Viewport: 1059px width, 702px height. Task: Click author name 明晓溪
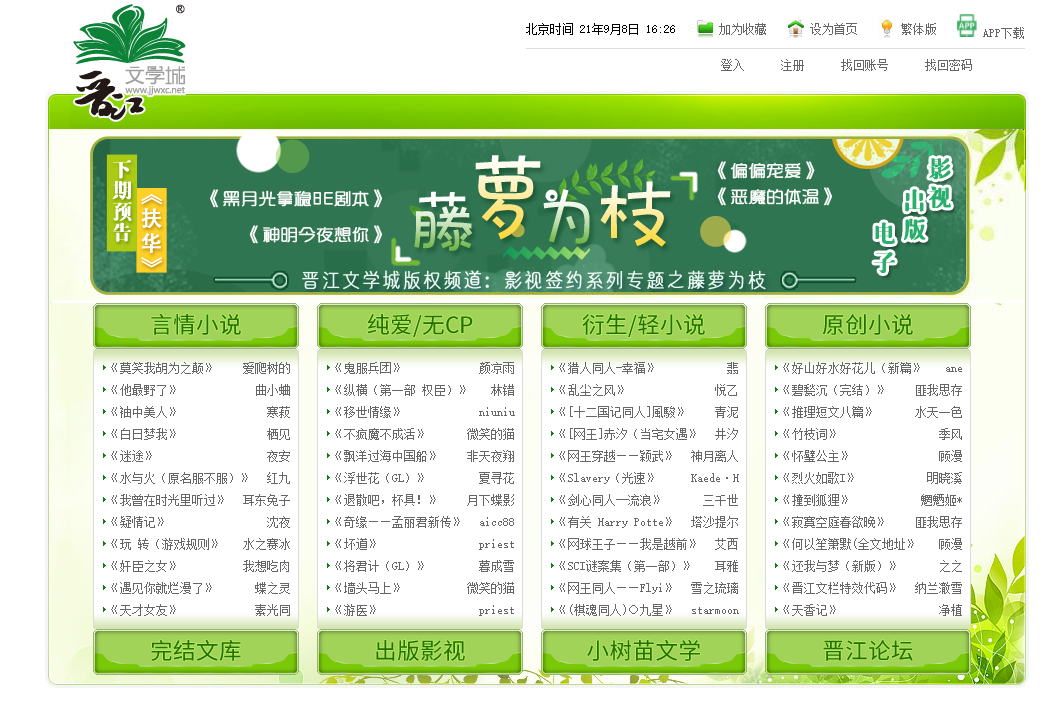(x=944, y=478)
